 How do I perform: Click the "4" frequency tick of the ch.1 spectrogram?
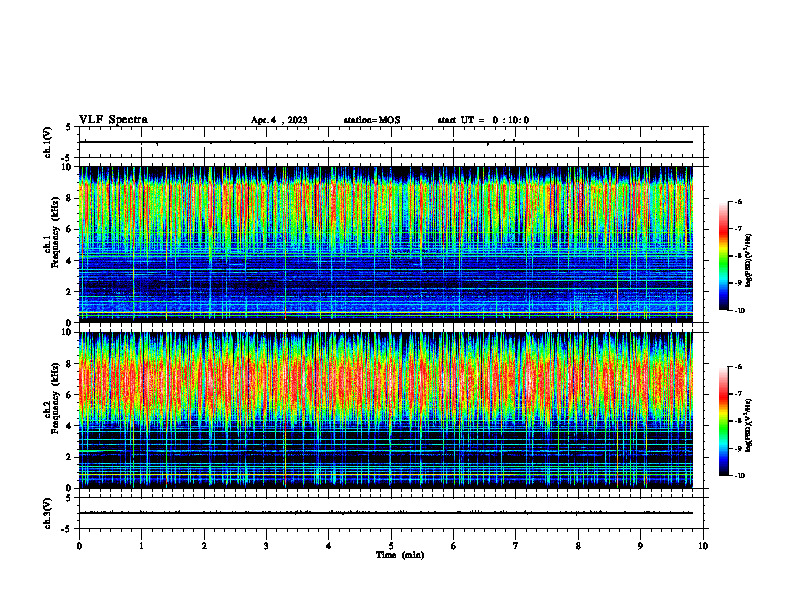point(70,261)
